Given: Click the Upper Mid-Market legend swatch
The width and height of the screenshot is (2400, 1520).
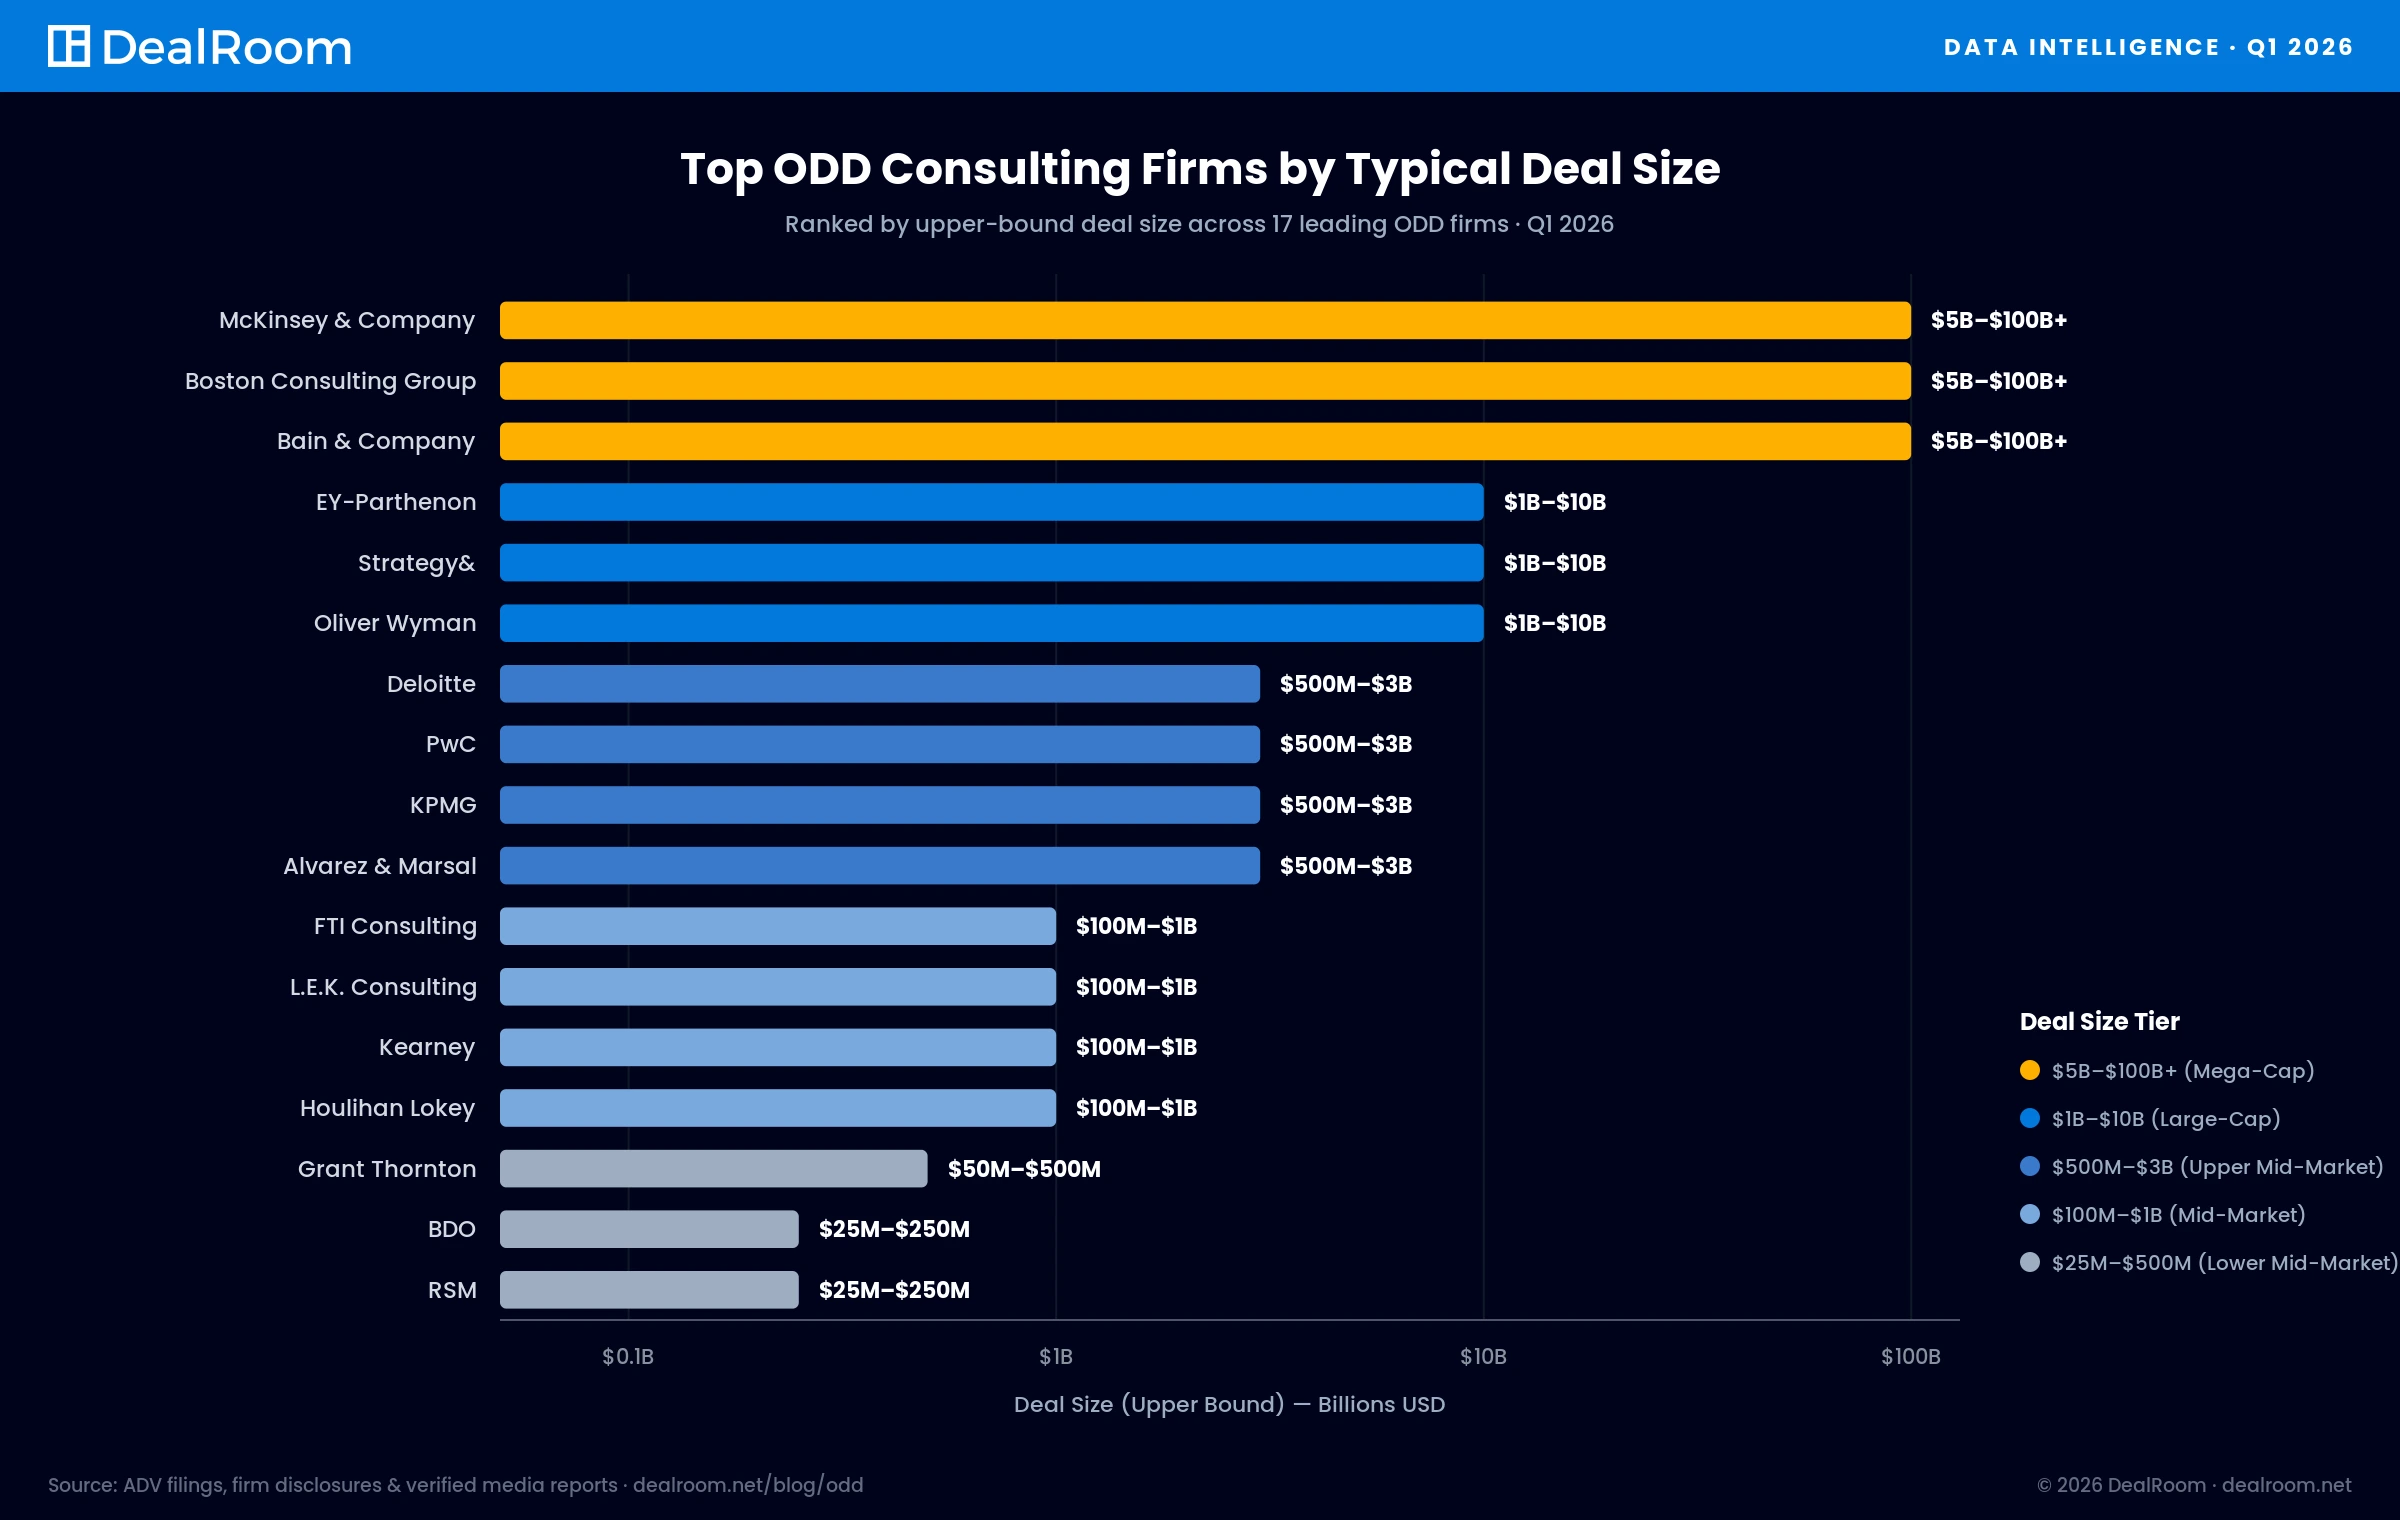Looking at the screenshot, I should 2030,1166.
